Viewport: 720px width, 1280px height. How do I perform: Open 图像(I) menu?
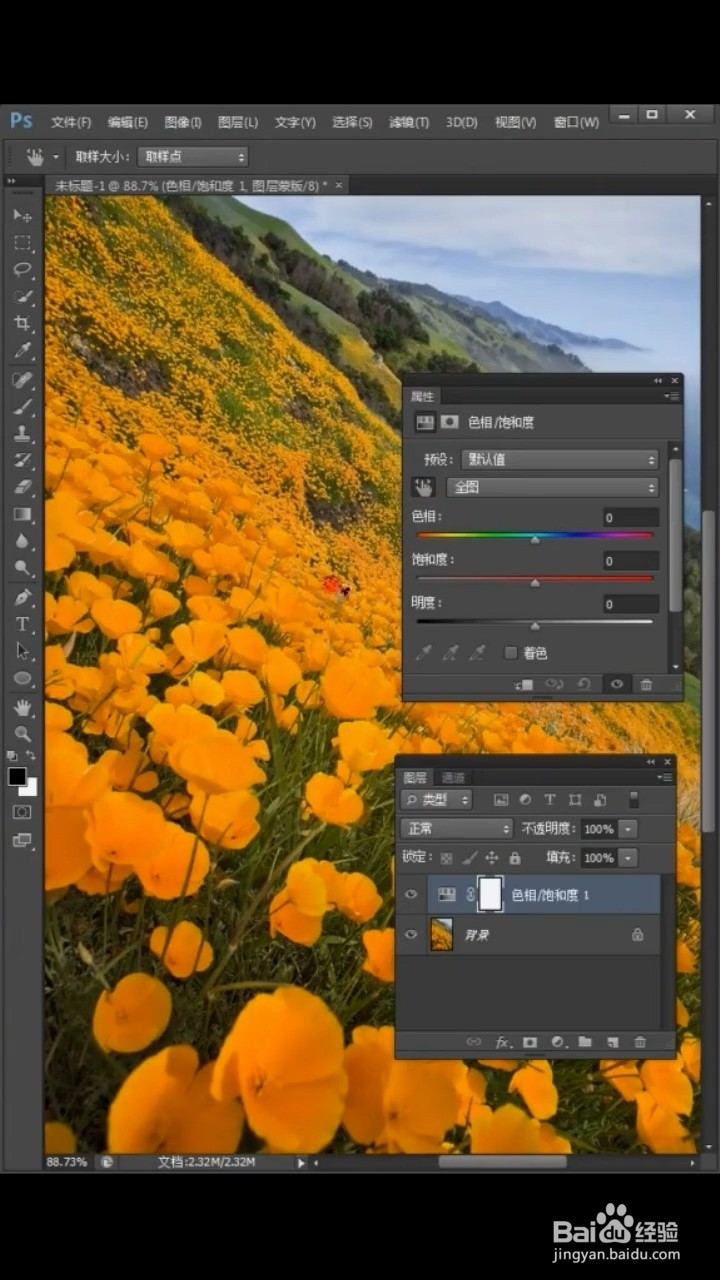click(x=183, y=122)
